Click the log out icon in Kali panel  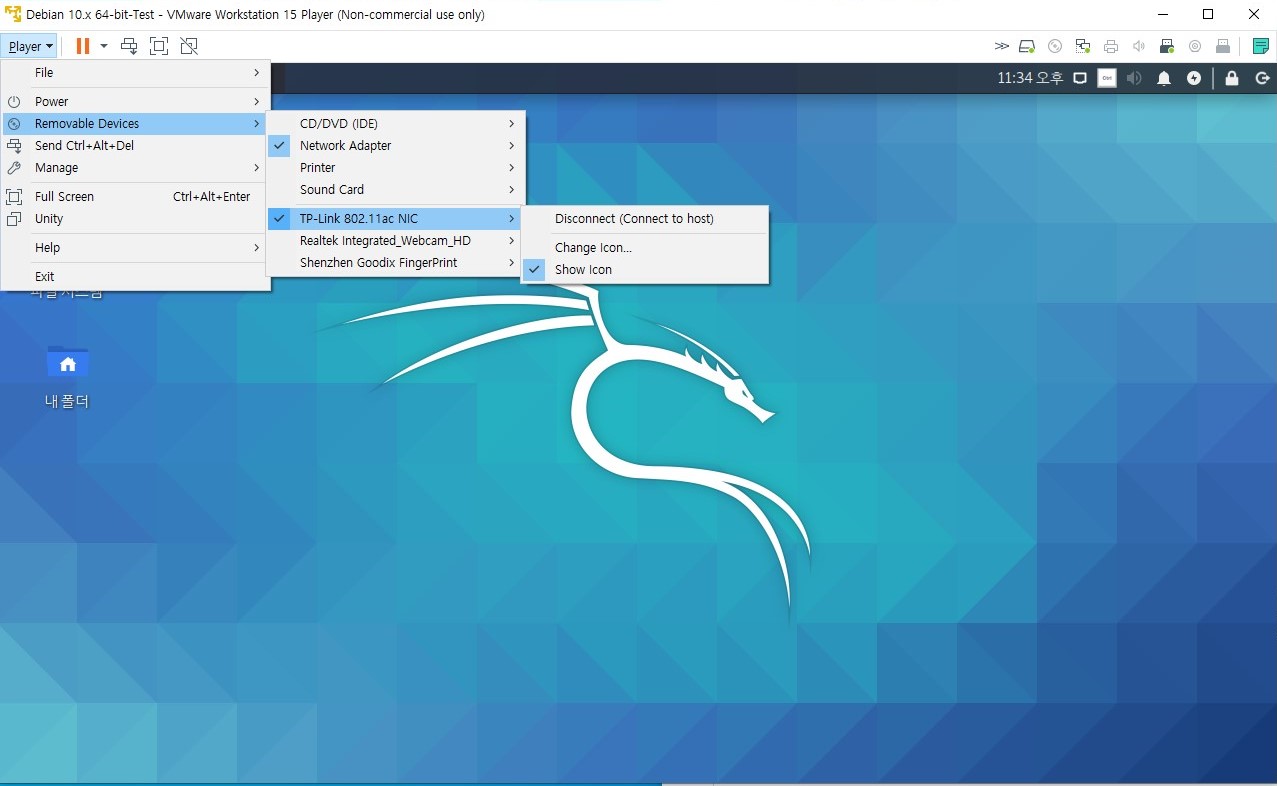[x=1262, y=78]
